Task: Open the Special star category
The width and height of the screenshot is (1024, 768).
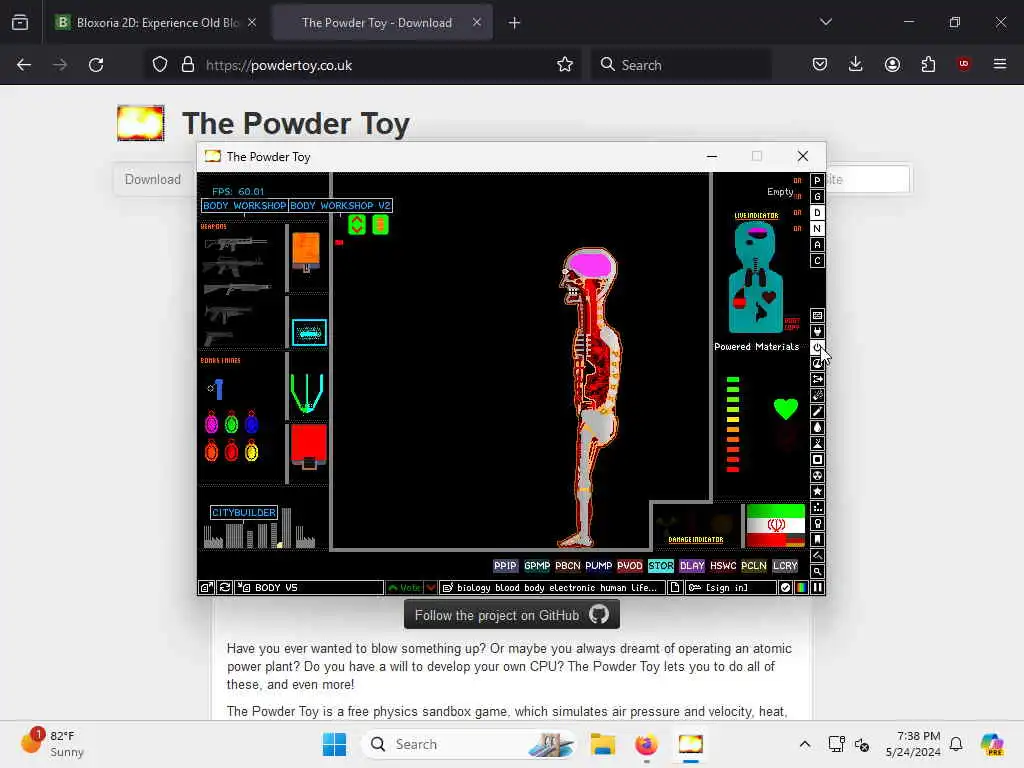Action: pos(817,491)
